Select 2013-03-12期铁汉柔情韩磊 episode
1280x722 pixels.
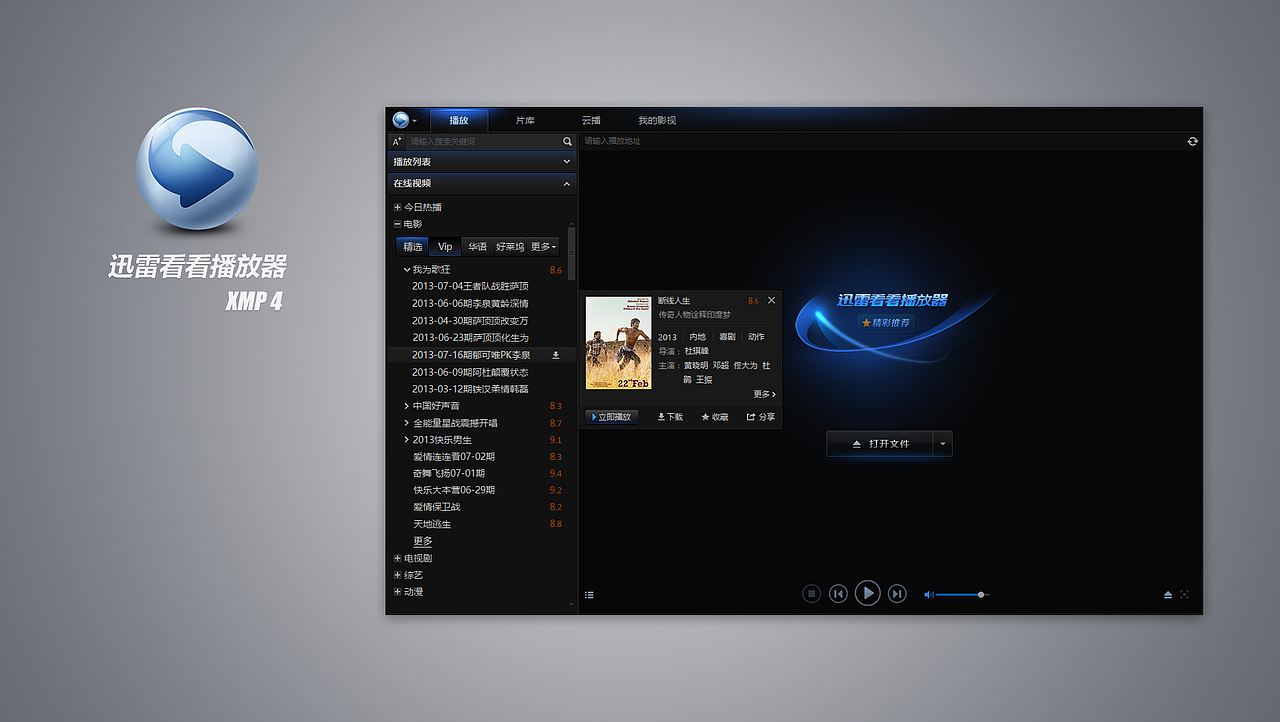[x=470, y=389]
